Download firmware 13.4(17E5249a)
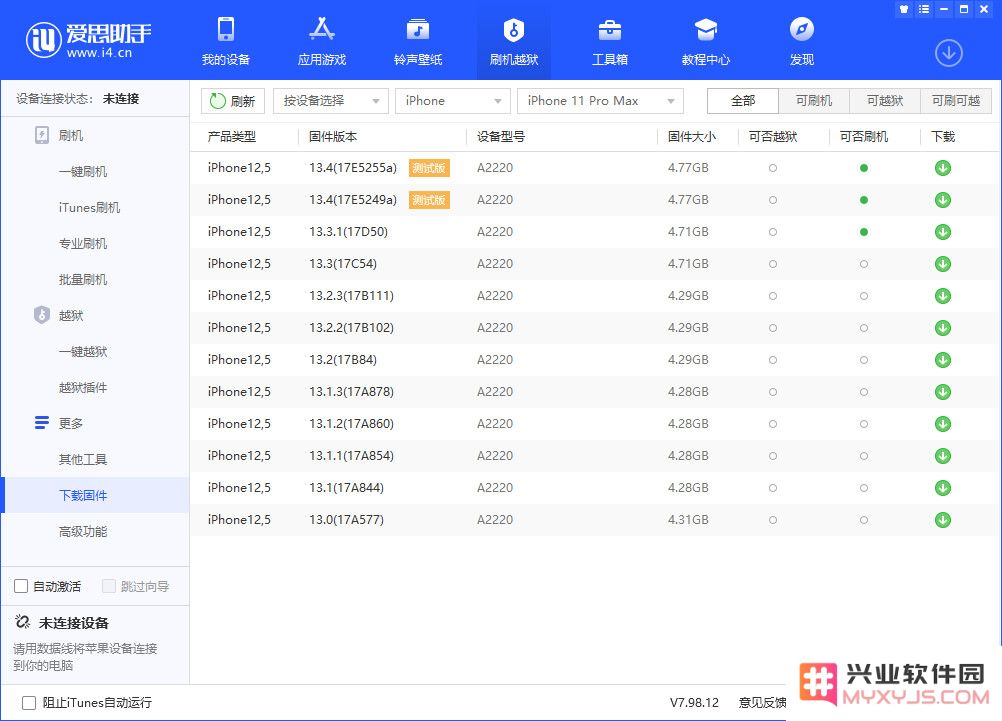The height and width of the screenshot is (721, 1002). click(943, 200)
